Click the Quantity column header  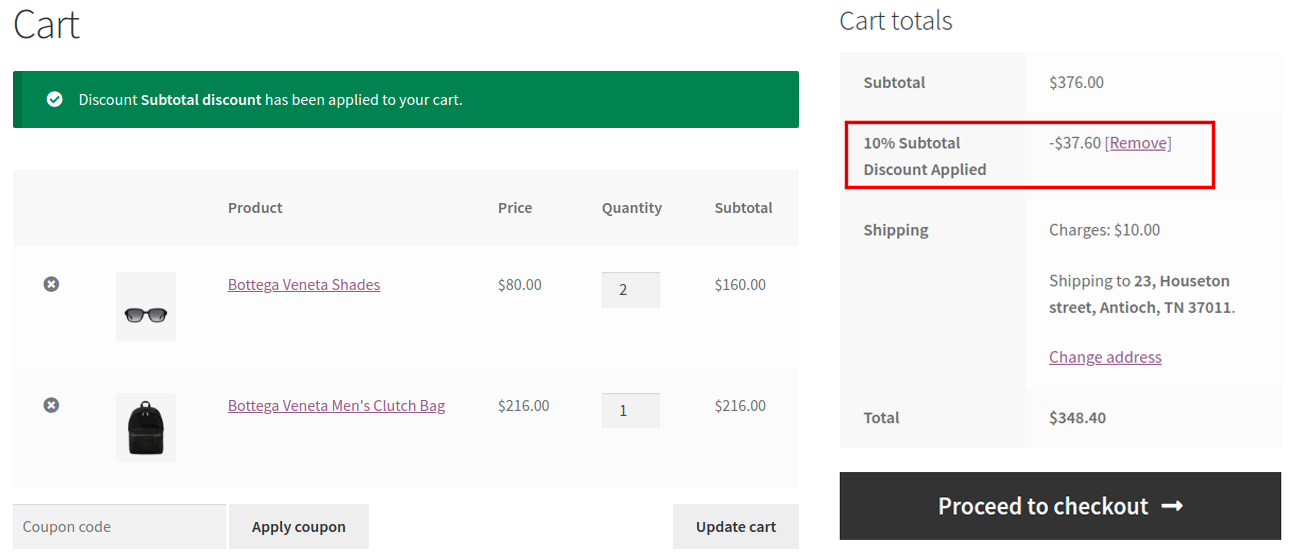[x=631, y=208]
